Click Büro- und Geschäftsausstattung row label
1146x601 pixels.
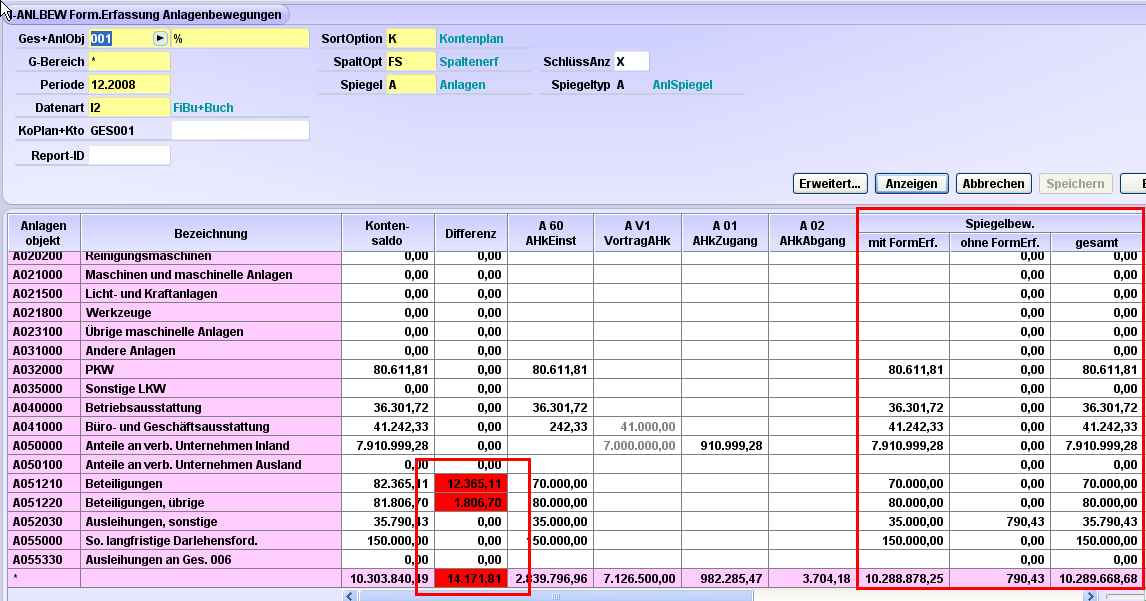pyautogui.click(x=178, y=427)
